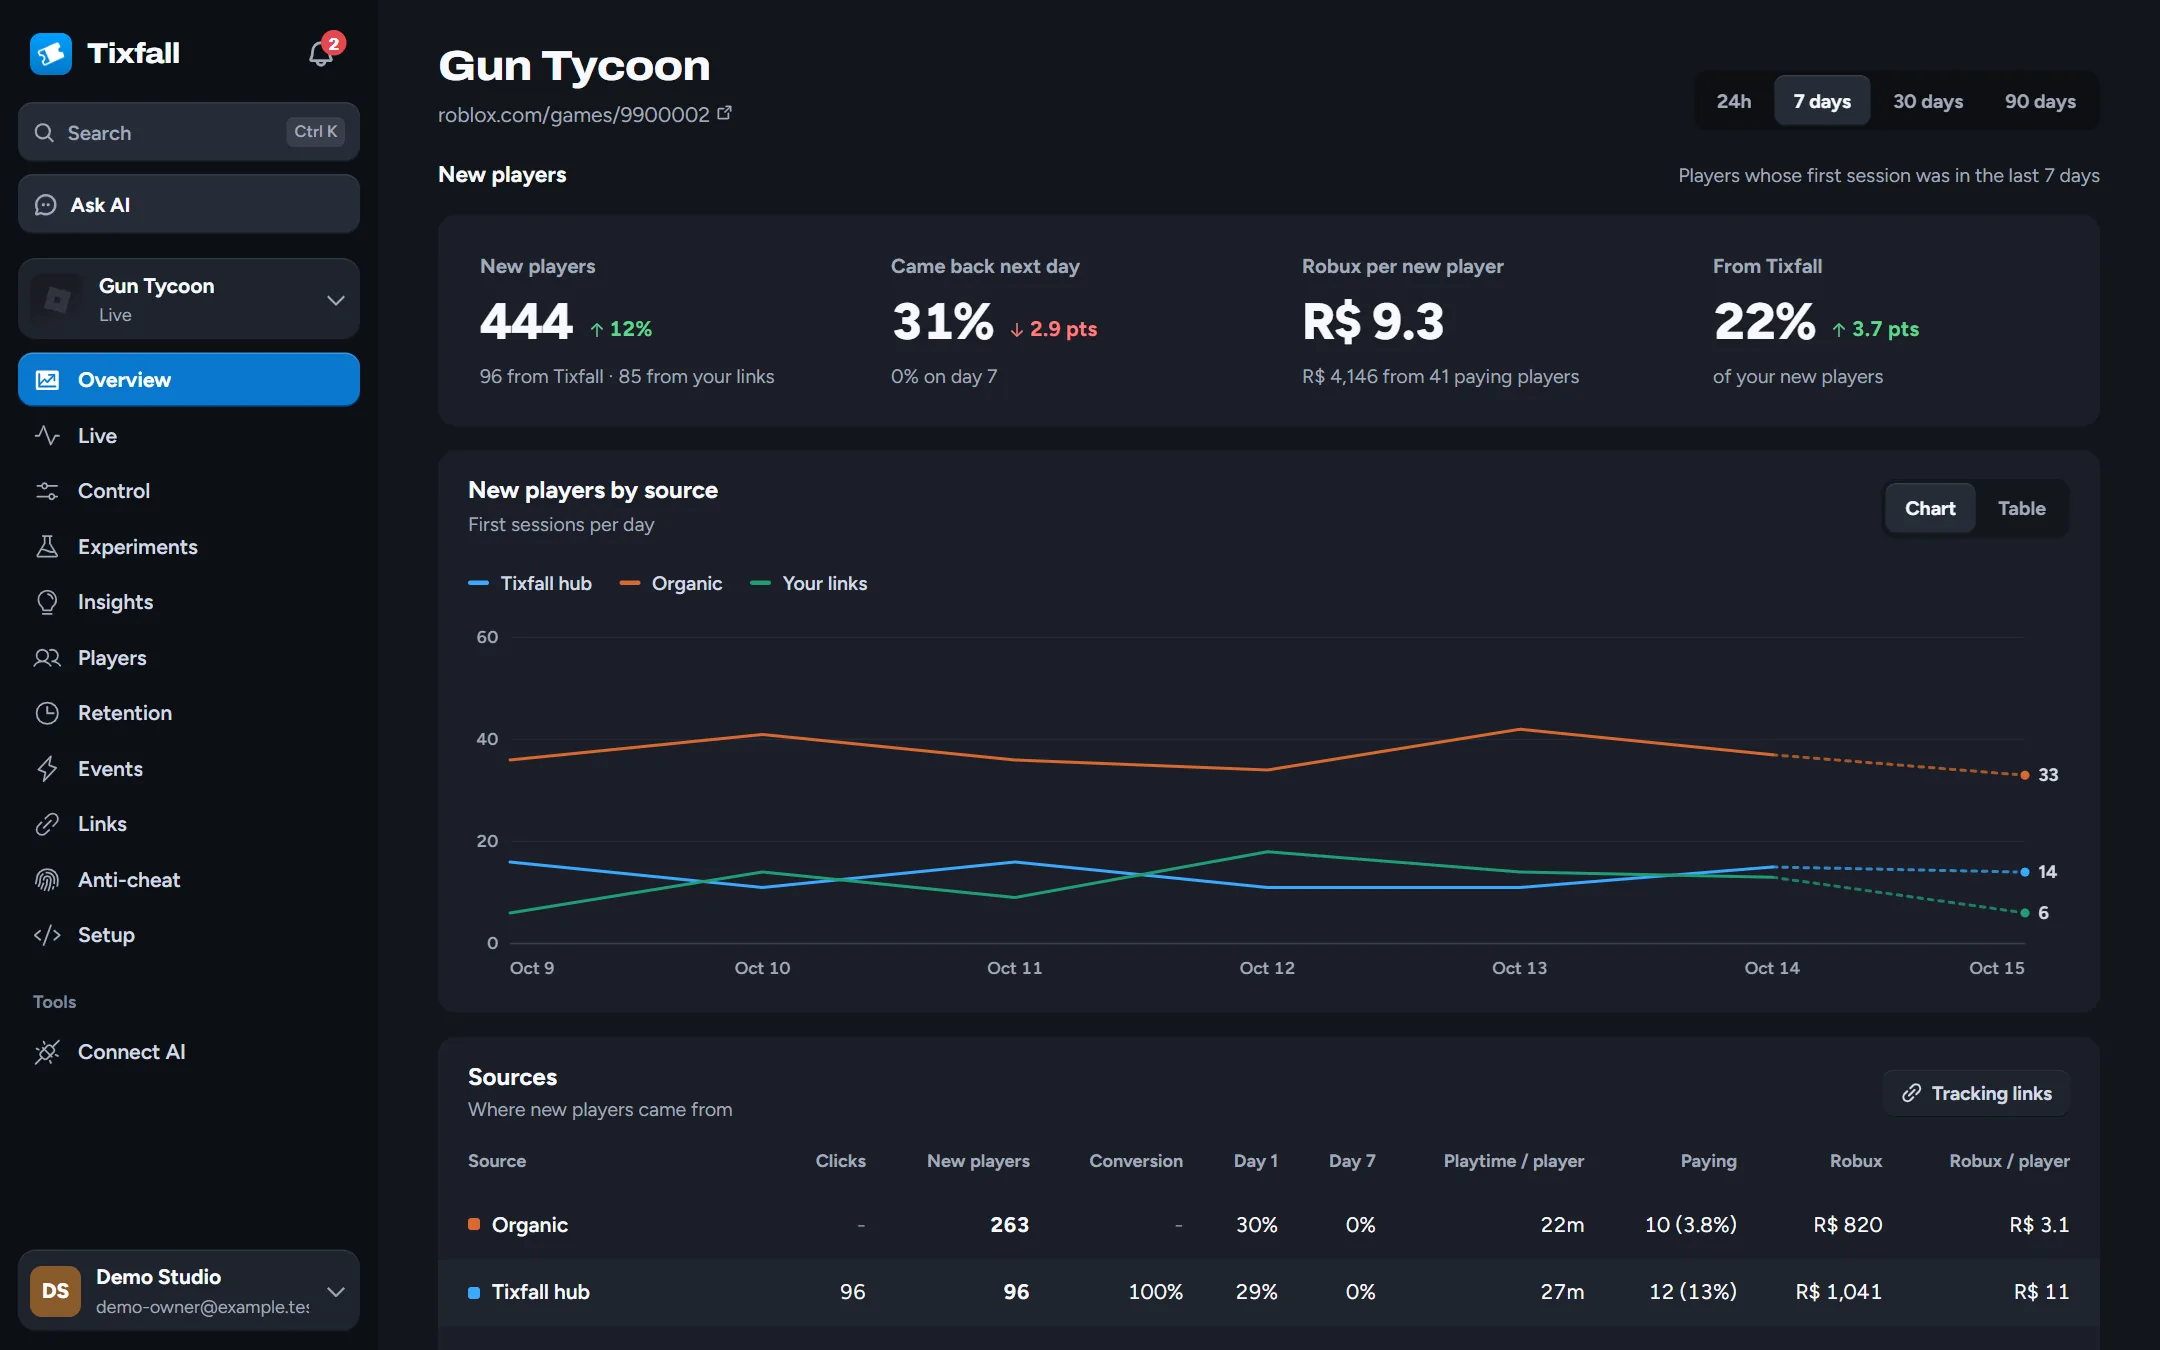This screenshot has height=1350, width=2160.
Task: Click the Setup code brackets icon
Action: (47, 935)
